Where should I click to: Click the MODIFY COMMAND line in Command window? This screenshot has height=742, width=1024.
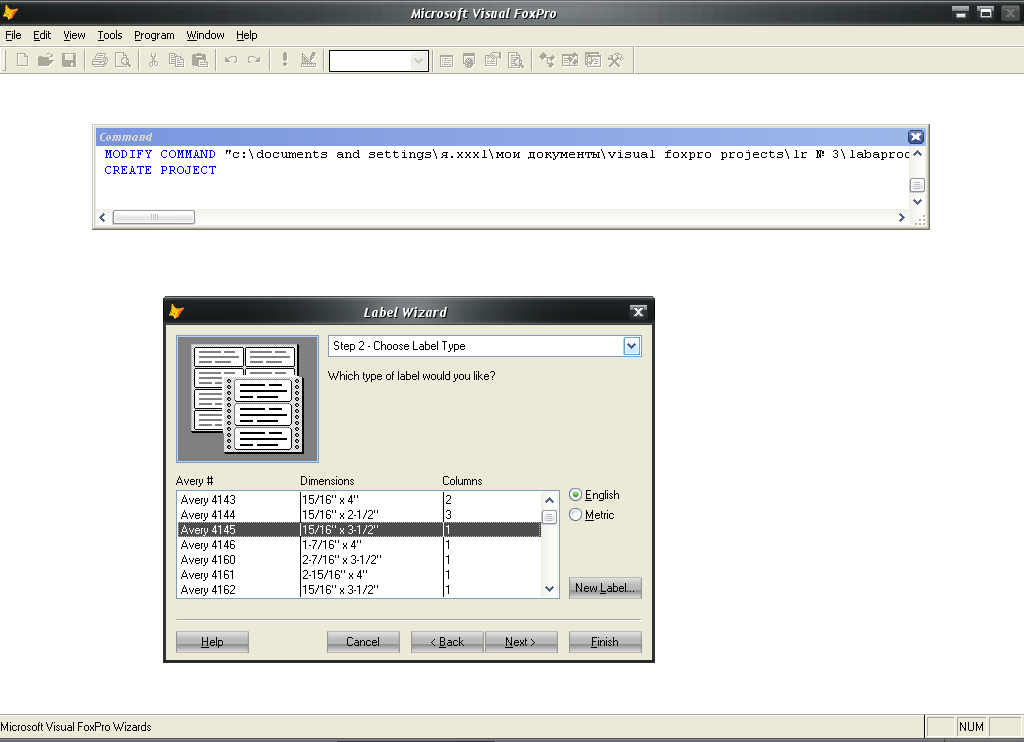(x=506, y=154)
